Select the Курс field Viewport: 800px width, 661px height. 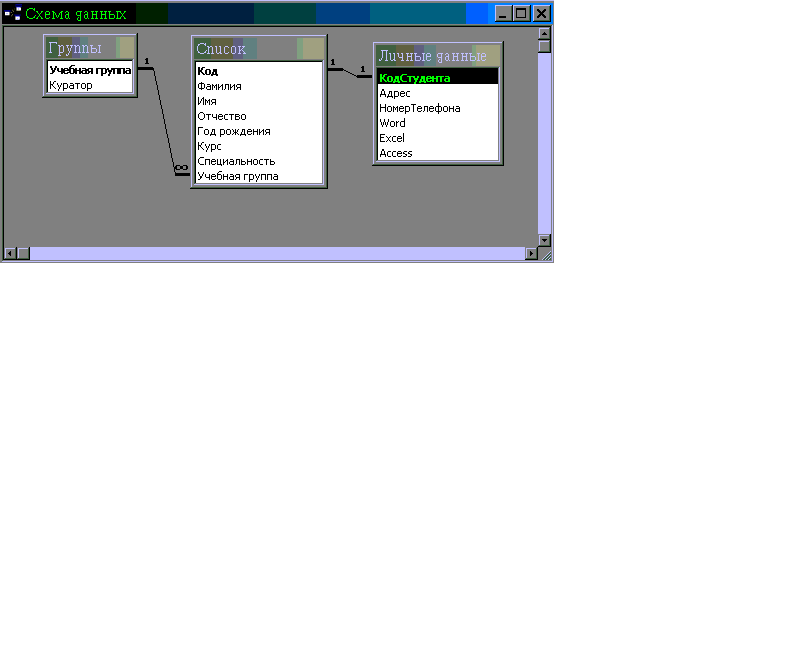[x=259, y=146]
